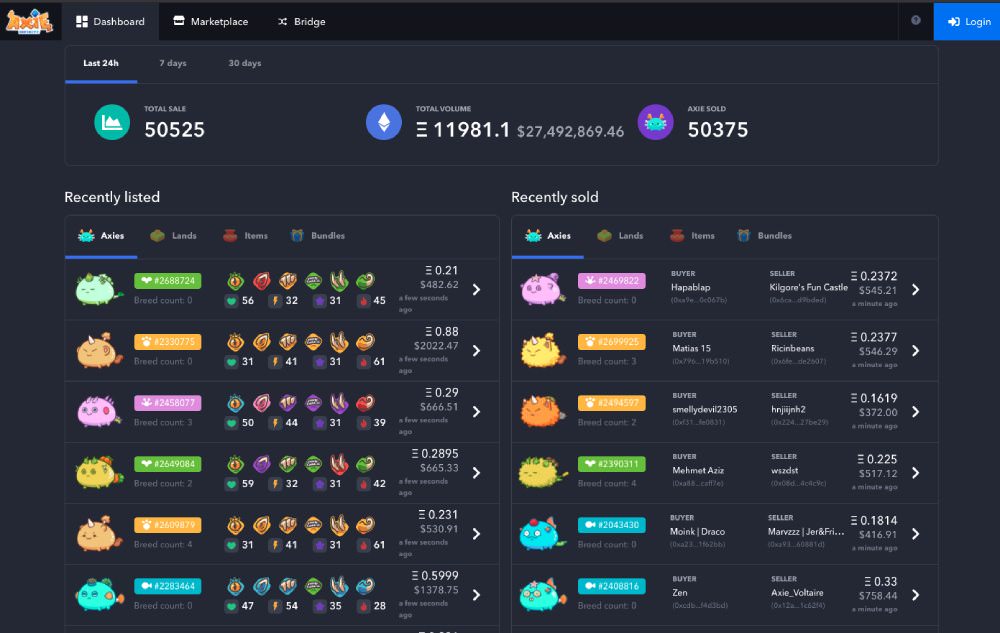Click the Ethereum Total Volume icon

click(384, 122)
